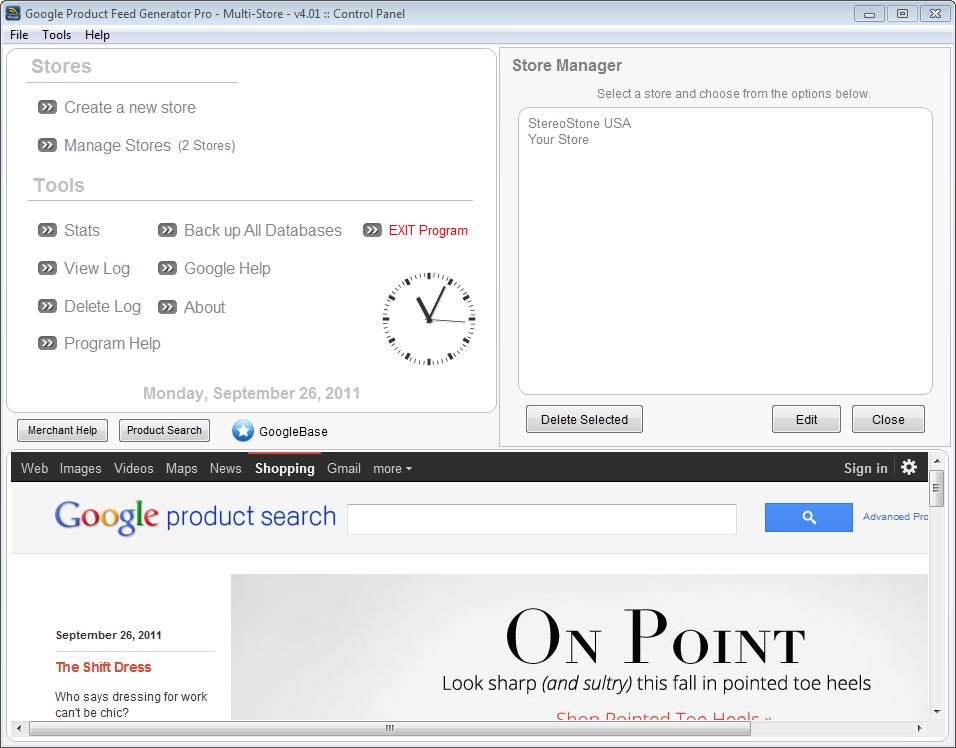Click the blue star GoogleBase icon

pos(243,431)
